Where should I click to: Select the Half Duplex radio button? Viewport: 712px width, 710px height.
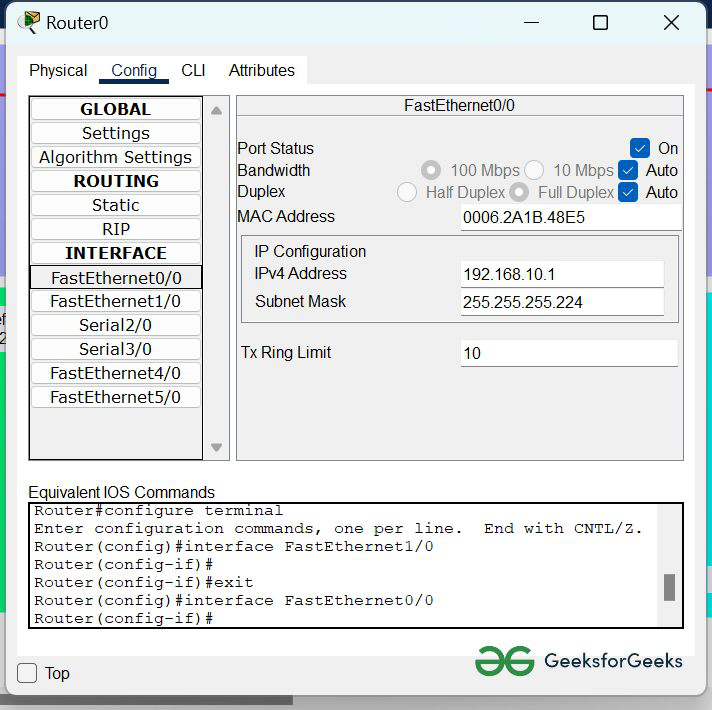[407, 192]
